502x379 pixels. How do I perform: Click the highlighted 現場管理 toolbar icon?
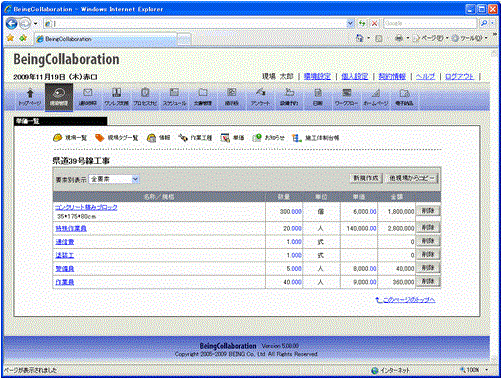tap(59, 97)
